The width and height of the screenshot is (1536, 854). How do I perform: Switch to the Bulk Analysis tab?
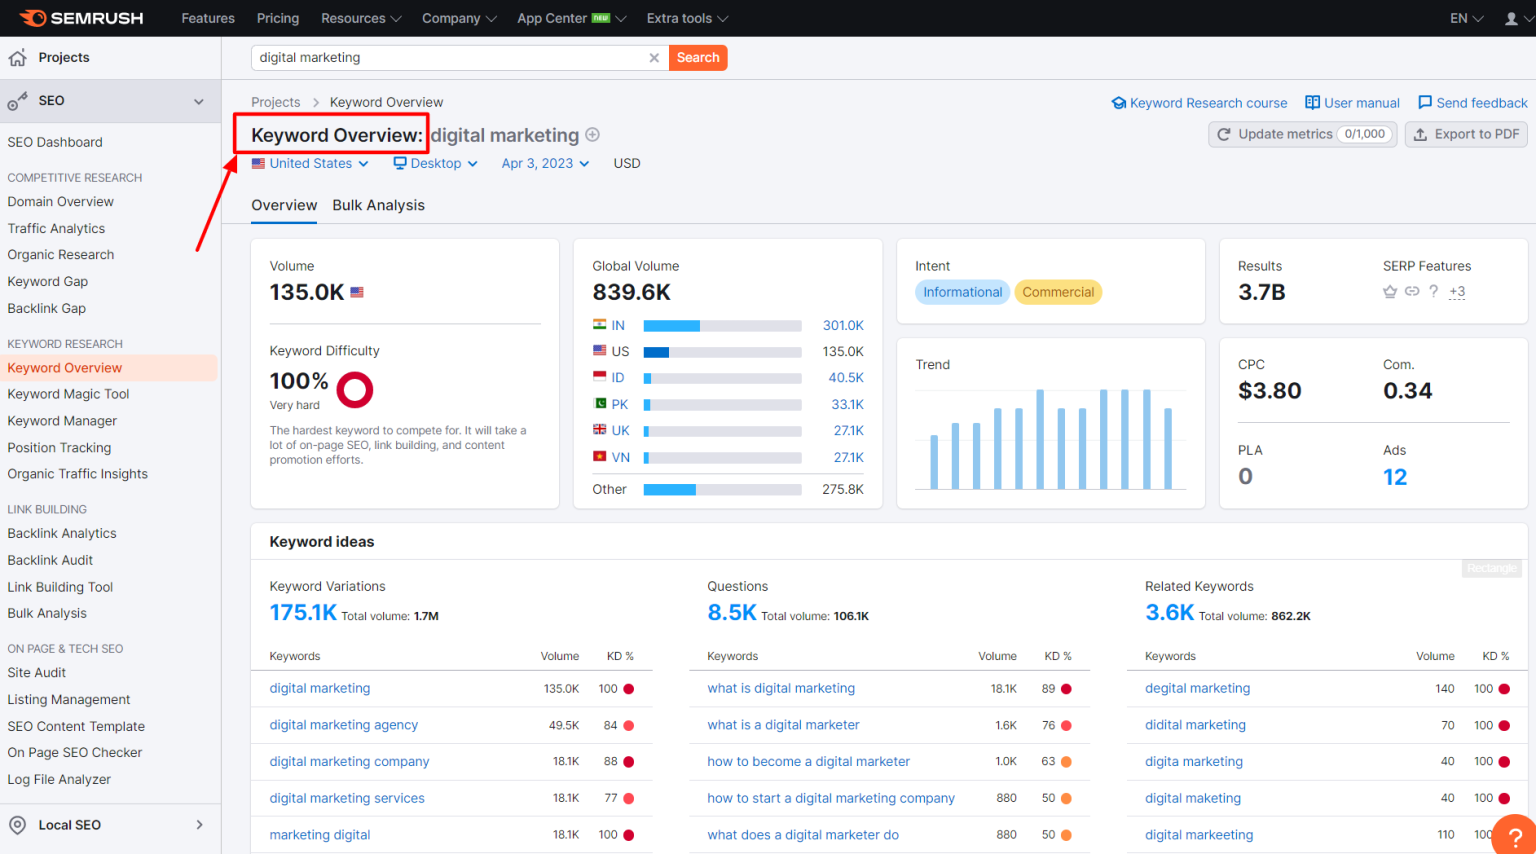tap(378, 205)
